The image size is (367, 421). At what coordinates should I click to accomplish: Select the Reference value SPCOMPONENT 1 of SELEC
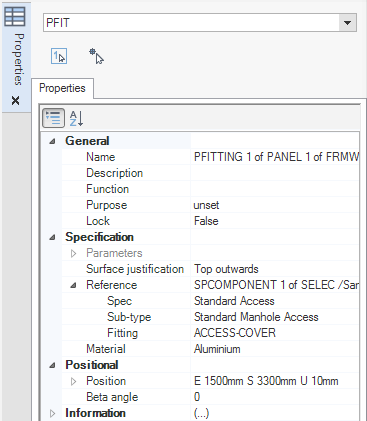click(x=276, y=285)
